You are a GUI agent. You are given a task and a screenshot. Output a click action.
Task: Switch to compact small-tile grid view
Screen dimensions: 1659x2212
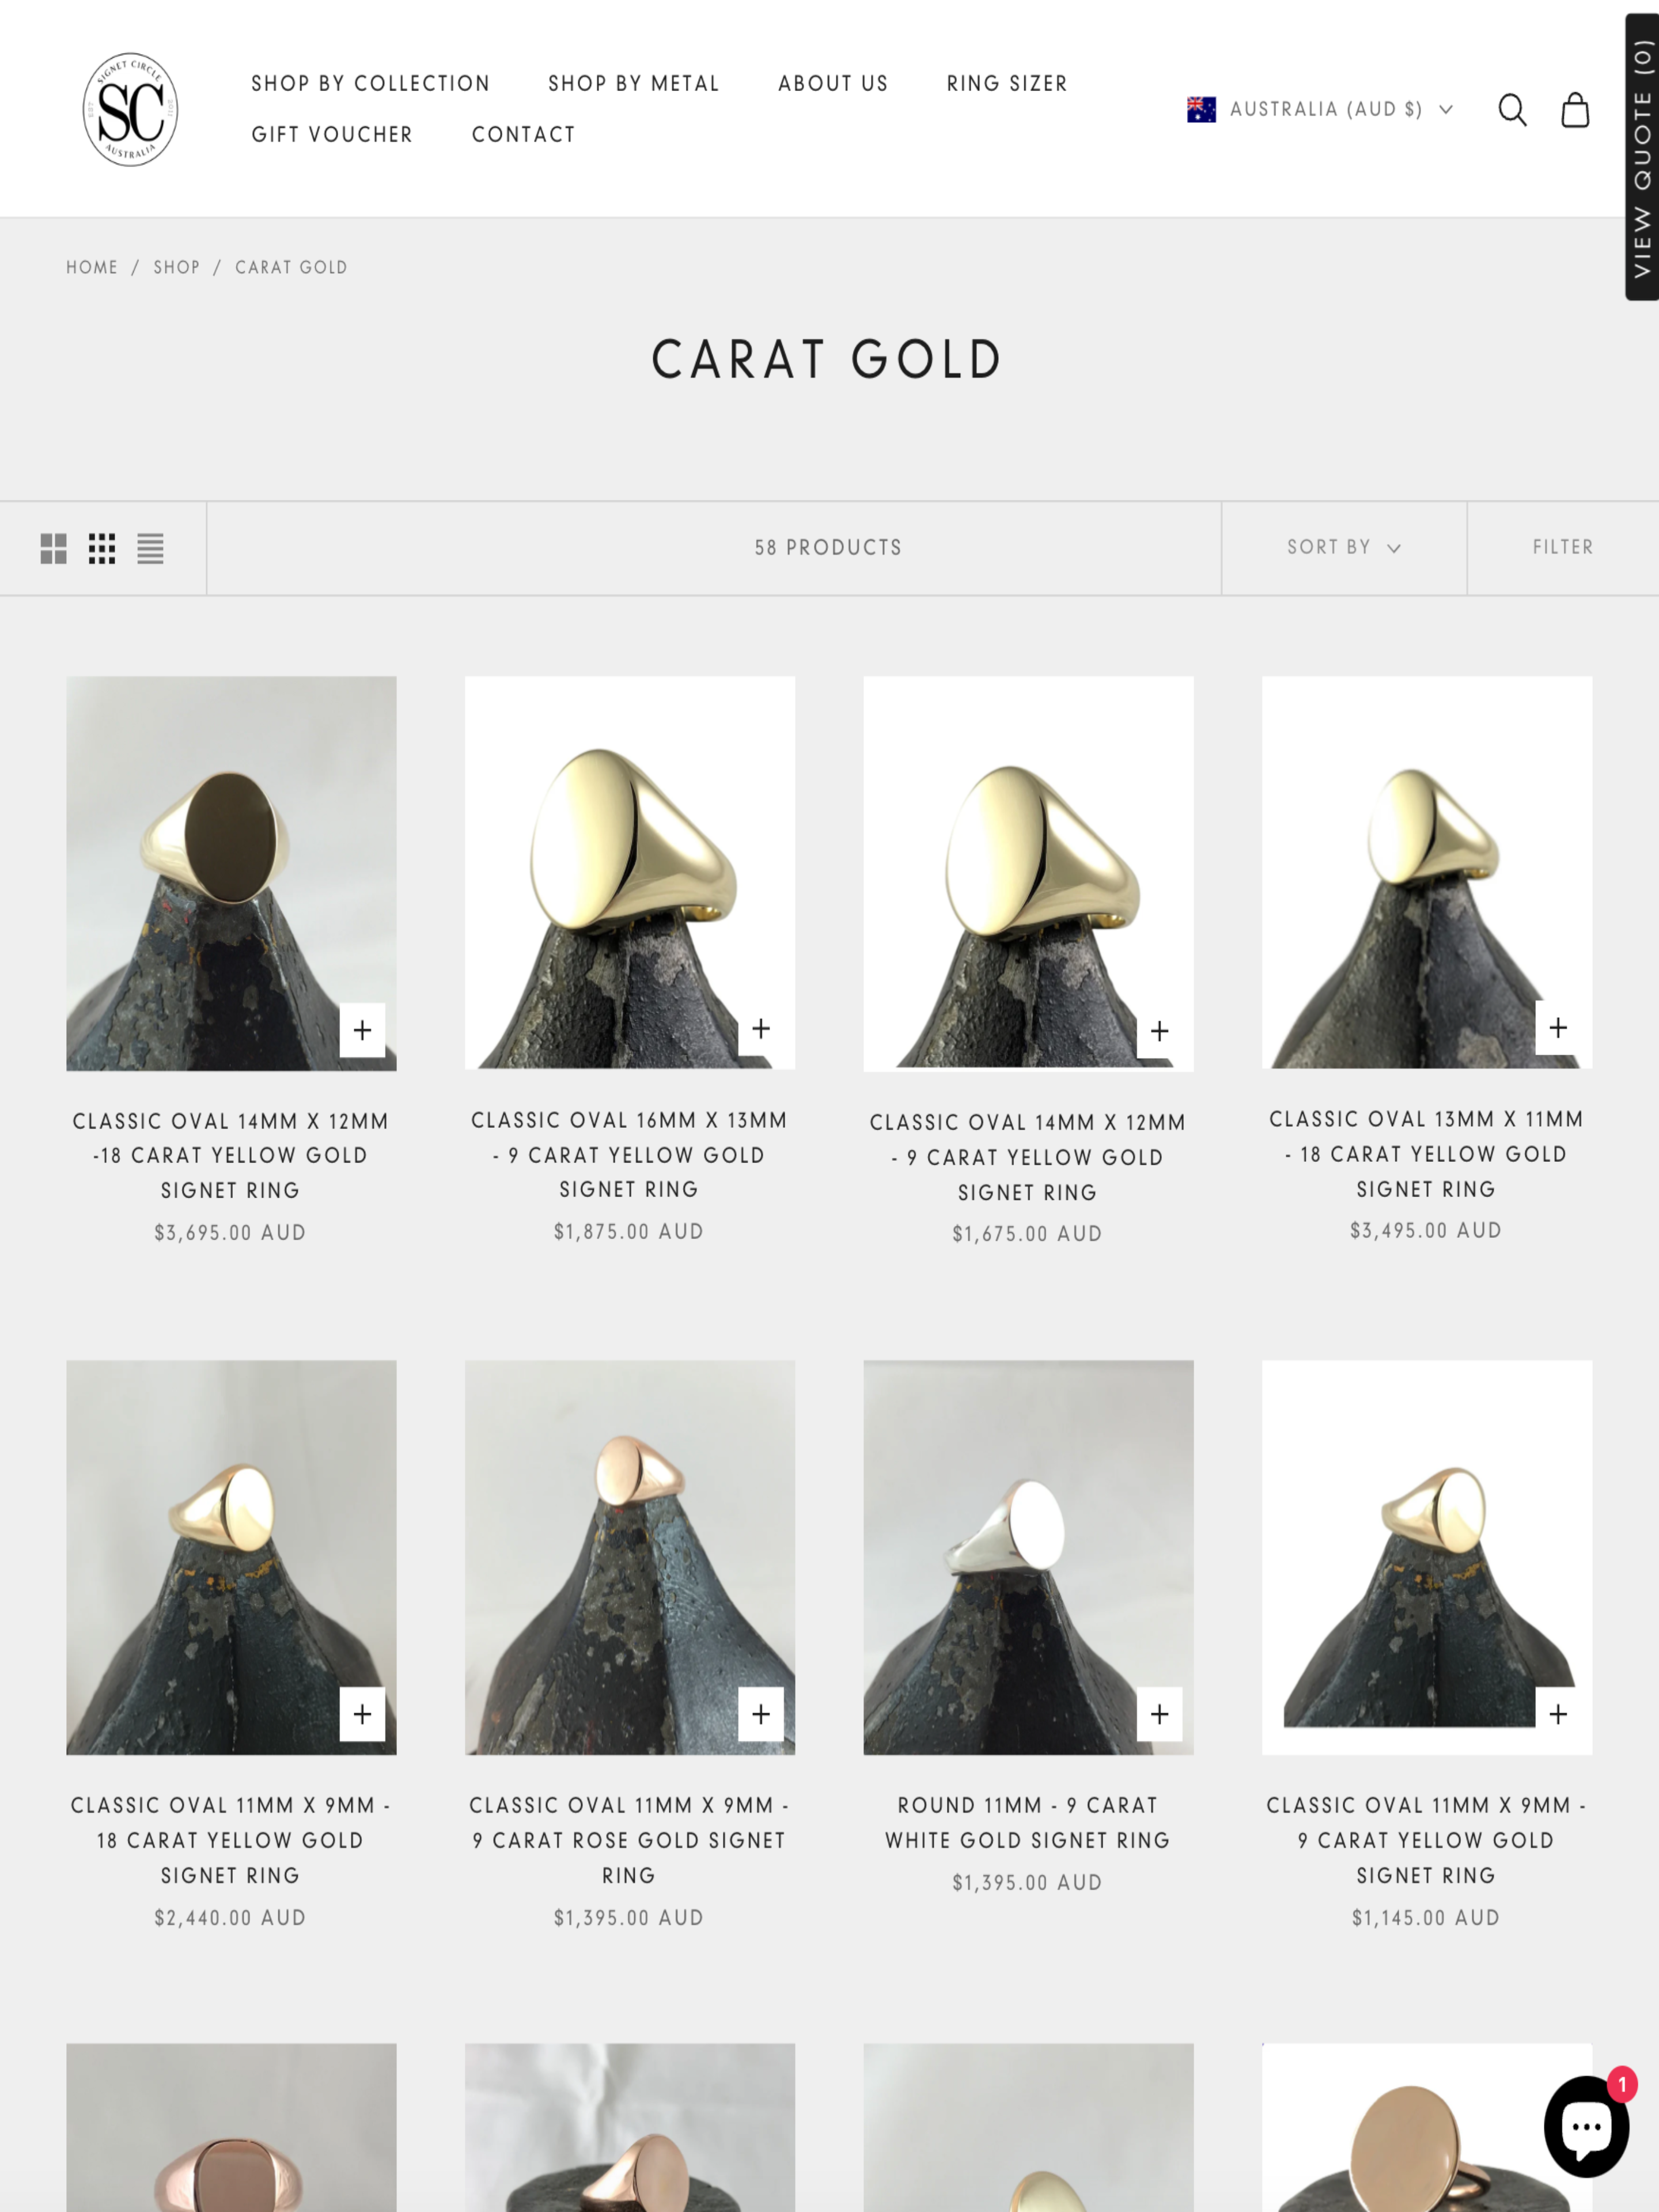[x=102, y=548]
